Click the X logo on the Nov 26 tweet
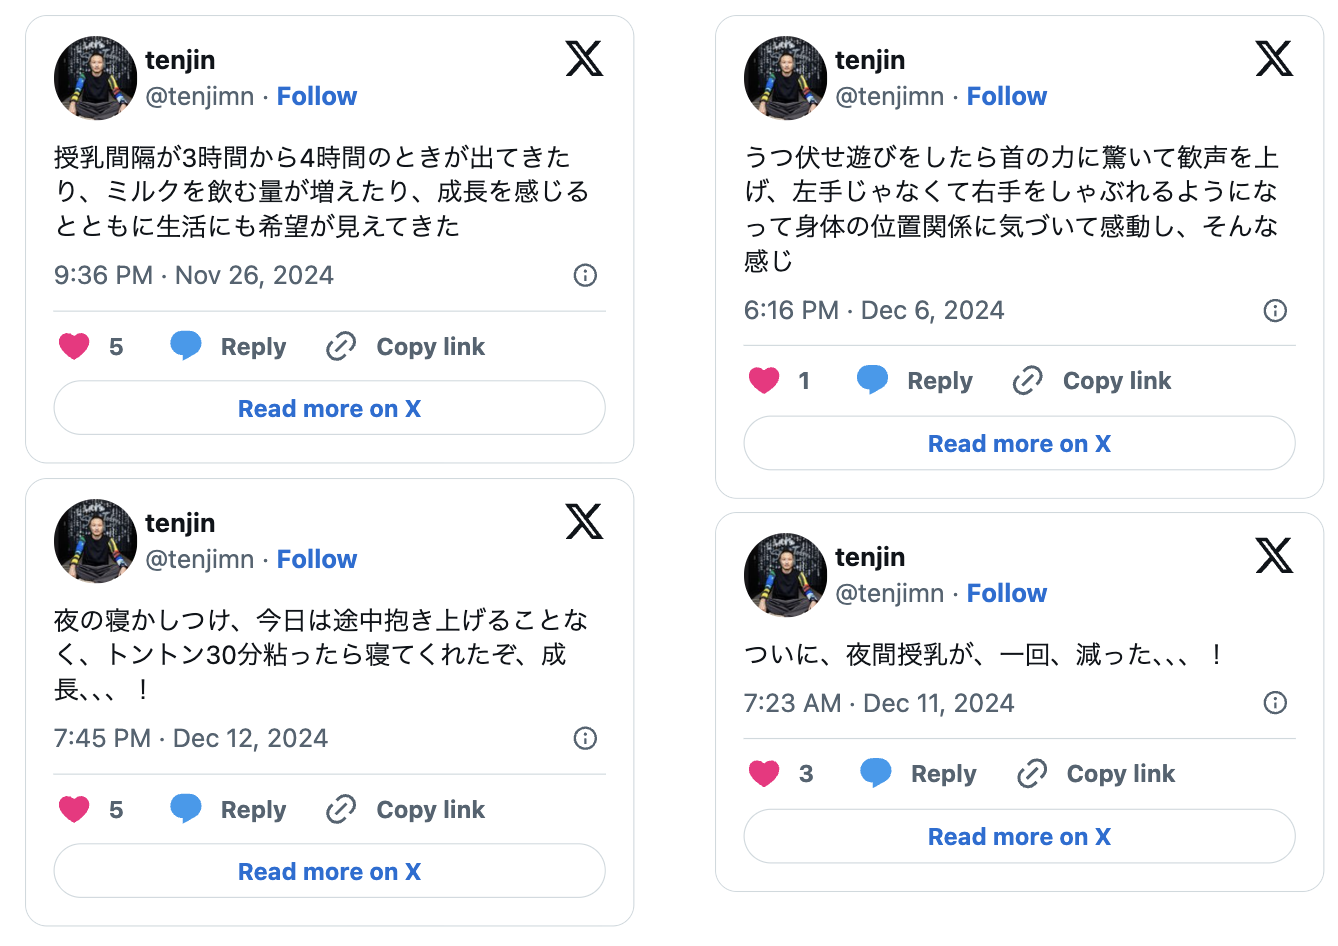Viewport: 1338px width, 946px height. [584, 58]
